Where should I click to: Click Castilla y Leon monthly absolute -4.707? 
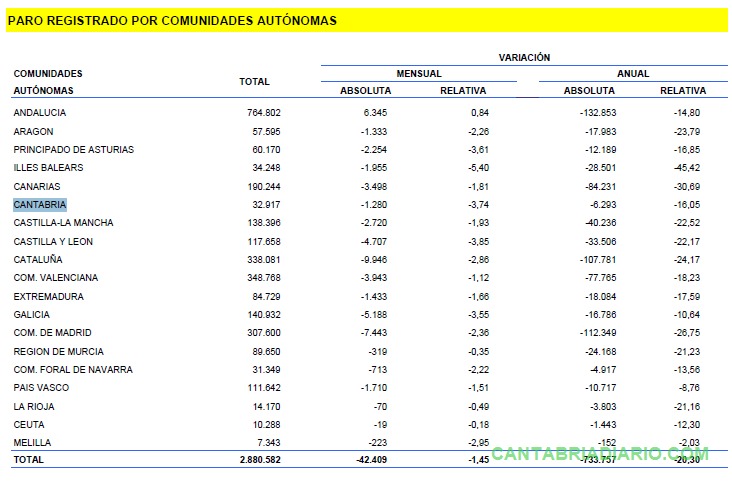[x=374, y=242]
